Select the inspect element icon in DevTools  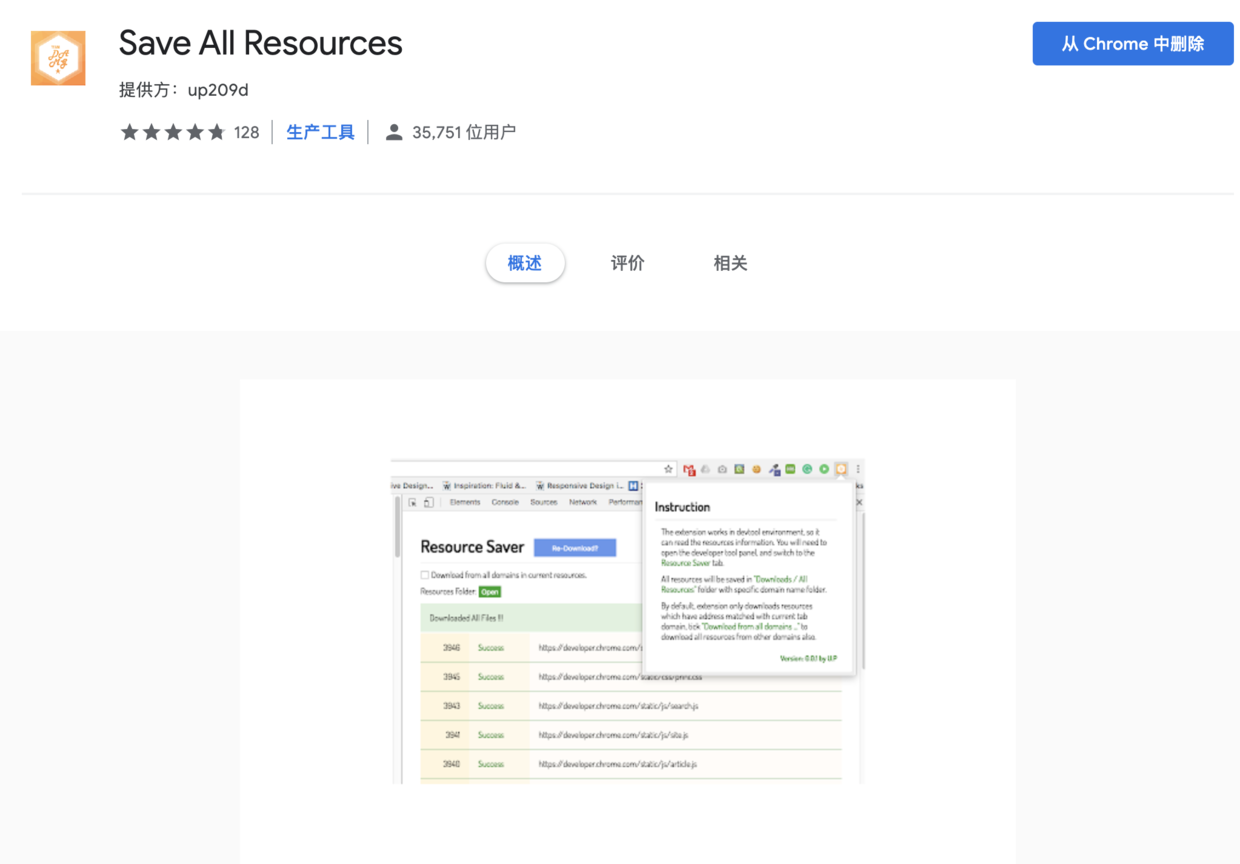pyautogui.click(x=413, y=502)
